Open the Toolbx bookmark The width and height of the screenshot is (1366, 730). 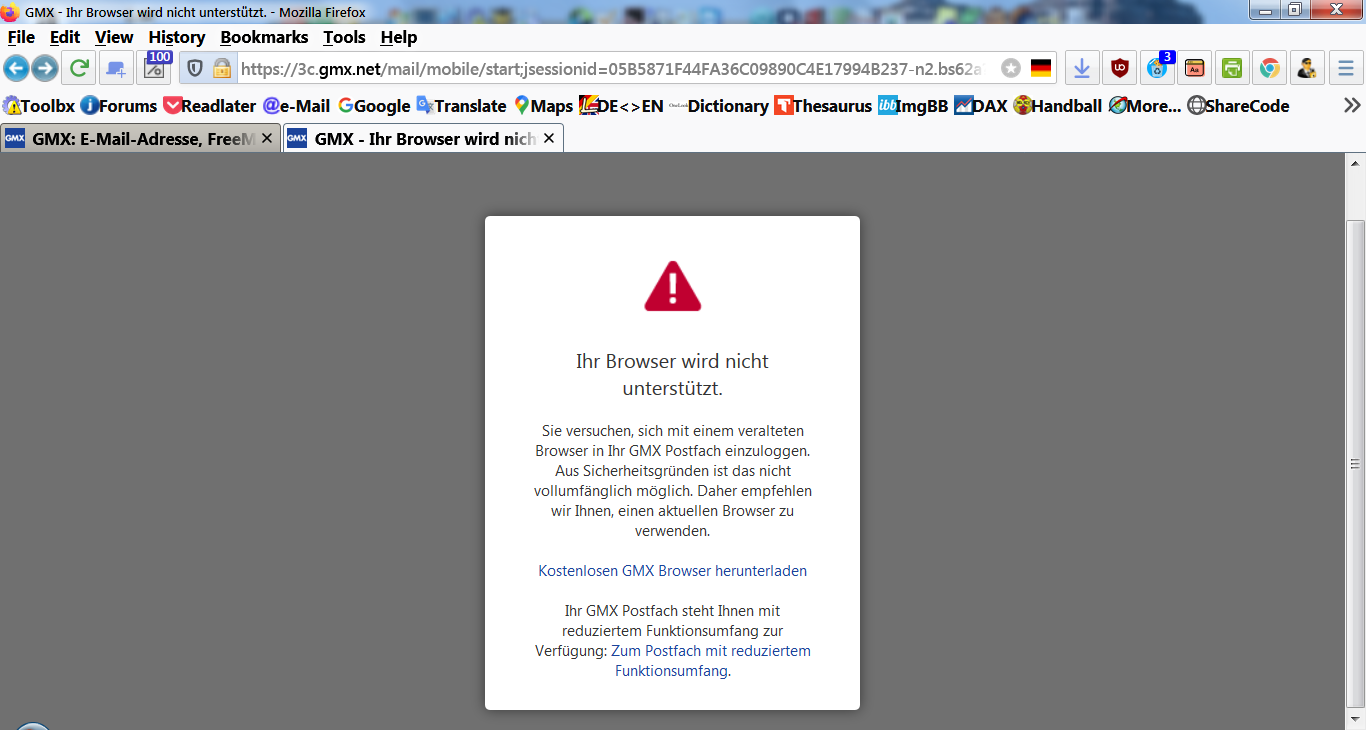(39, 106)
